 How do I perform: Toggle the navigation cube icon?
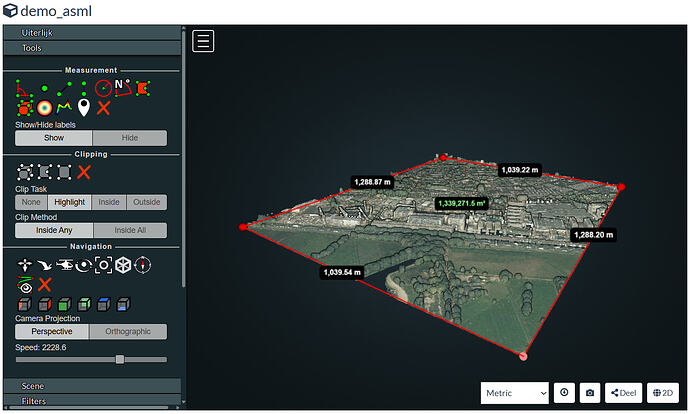click(x=123, y=265)
